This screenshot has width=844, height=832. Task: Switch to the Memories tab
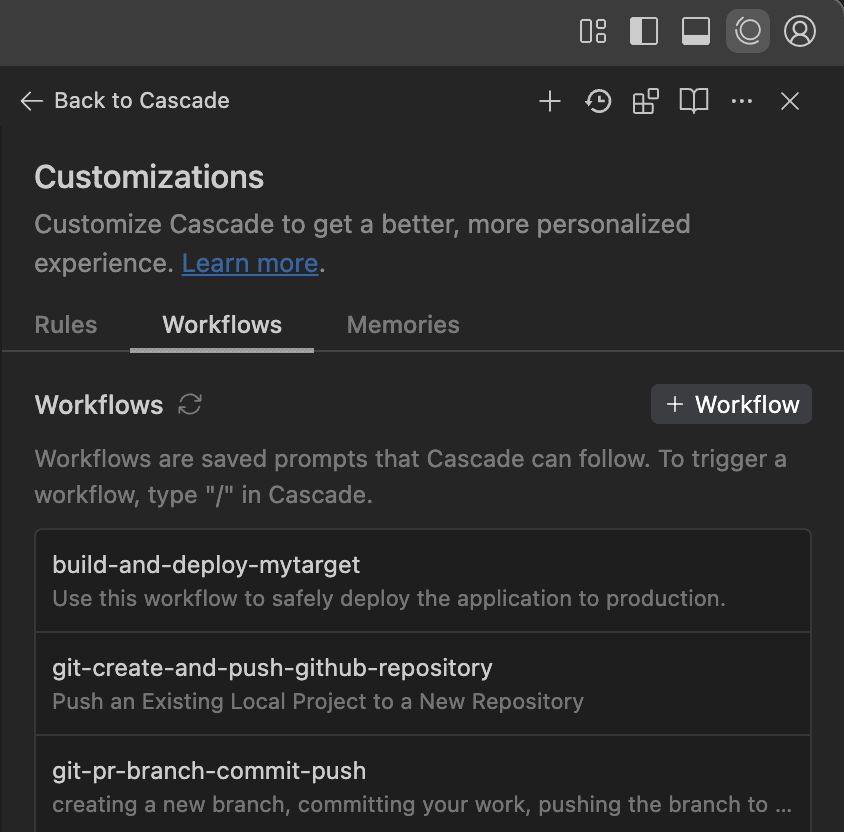(x=403, y=325)
